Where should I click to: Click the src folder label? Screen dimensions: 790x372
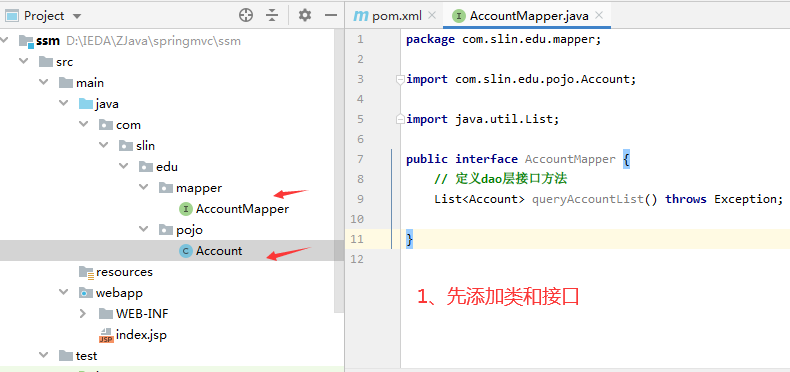tap(64, 61)
